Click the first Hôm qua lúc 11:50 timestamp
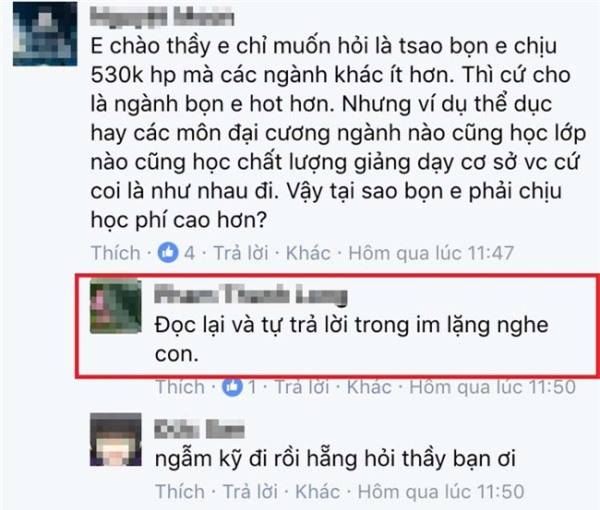The height and width of the screenshot is (510, 600). point(492,387)
